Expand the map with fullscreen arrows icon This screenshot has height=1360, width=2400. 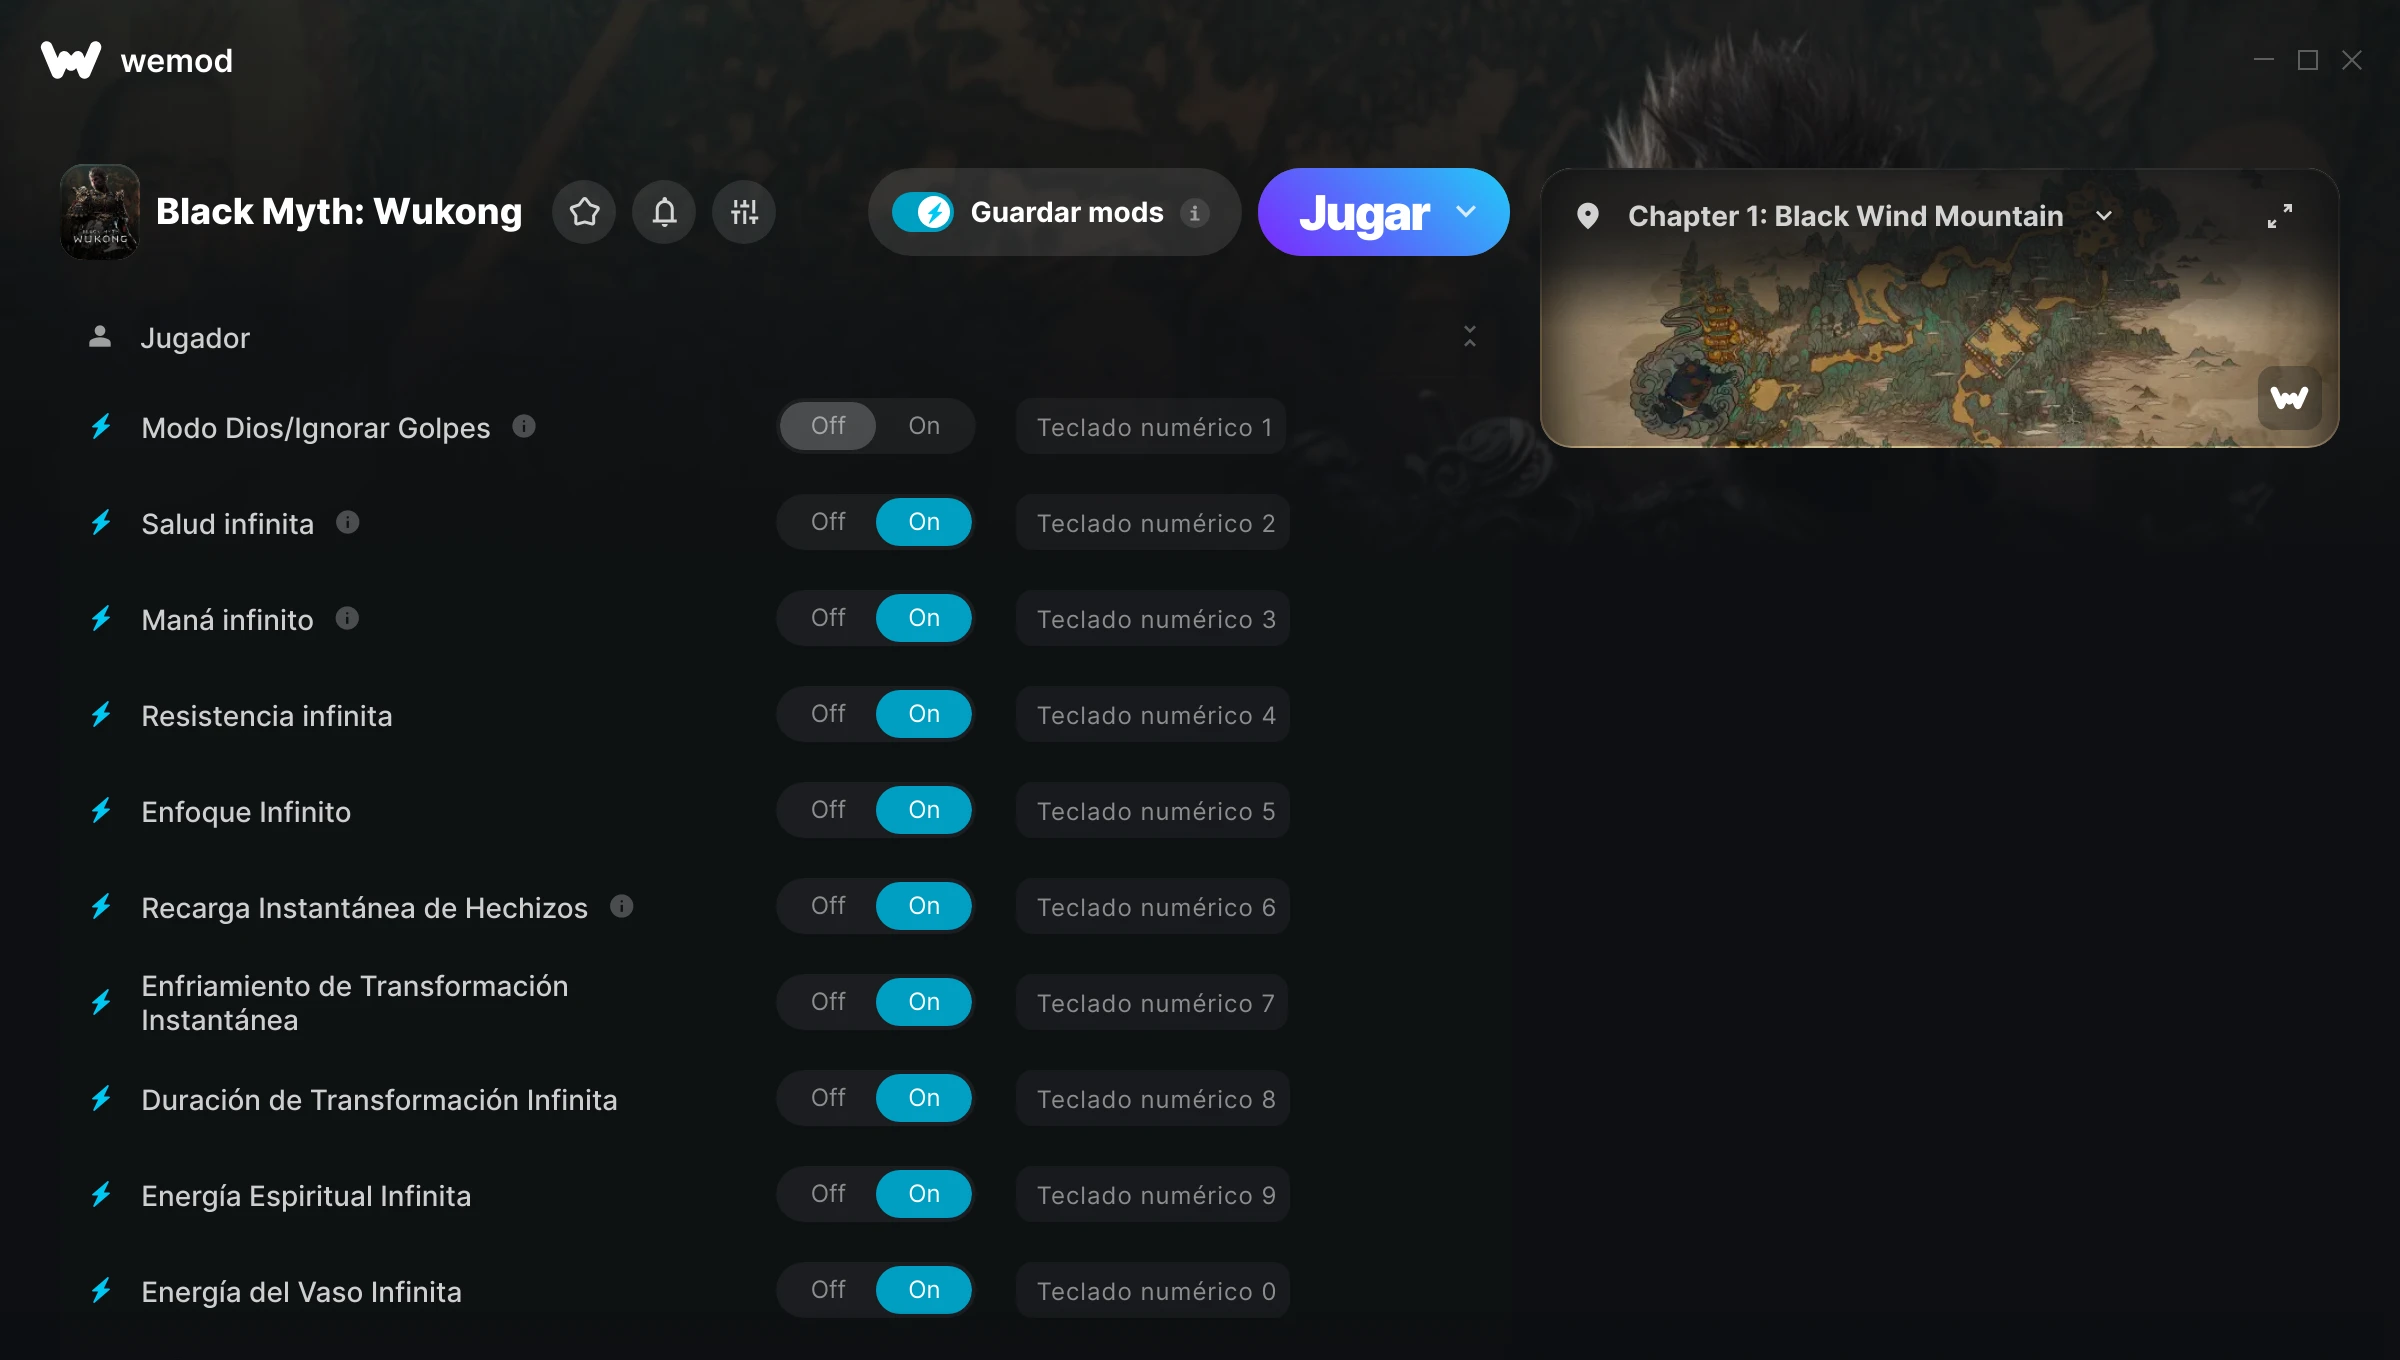pyautogui.click(x=2280, y=216)
